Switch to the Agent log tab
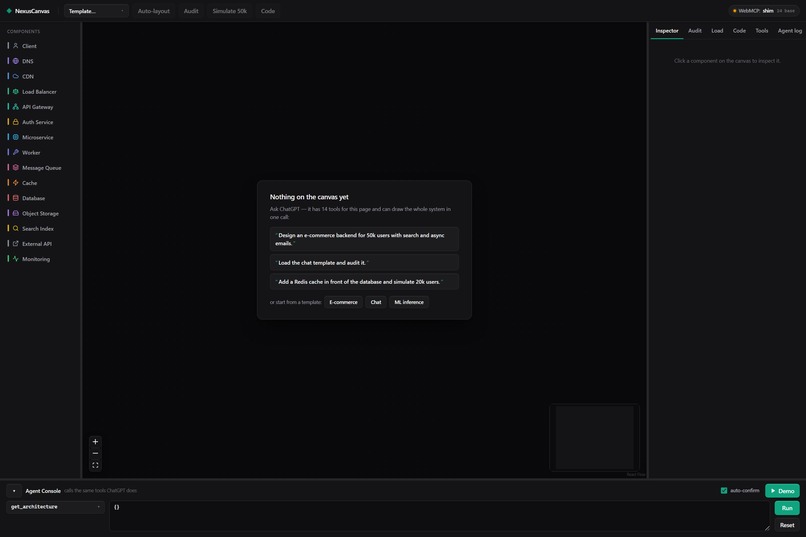 [790, 31]
